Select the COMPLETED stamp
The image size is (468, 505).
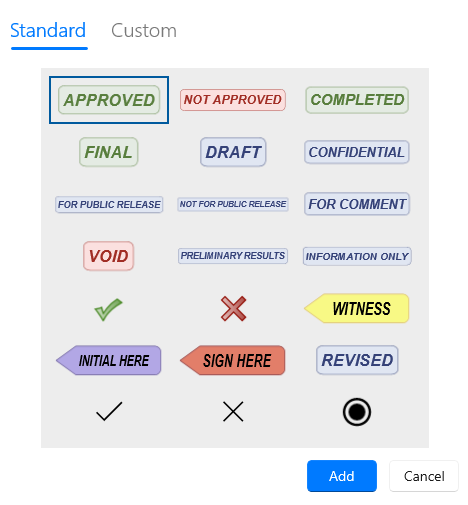(x=357, y=100)
